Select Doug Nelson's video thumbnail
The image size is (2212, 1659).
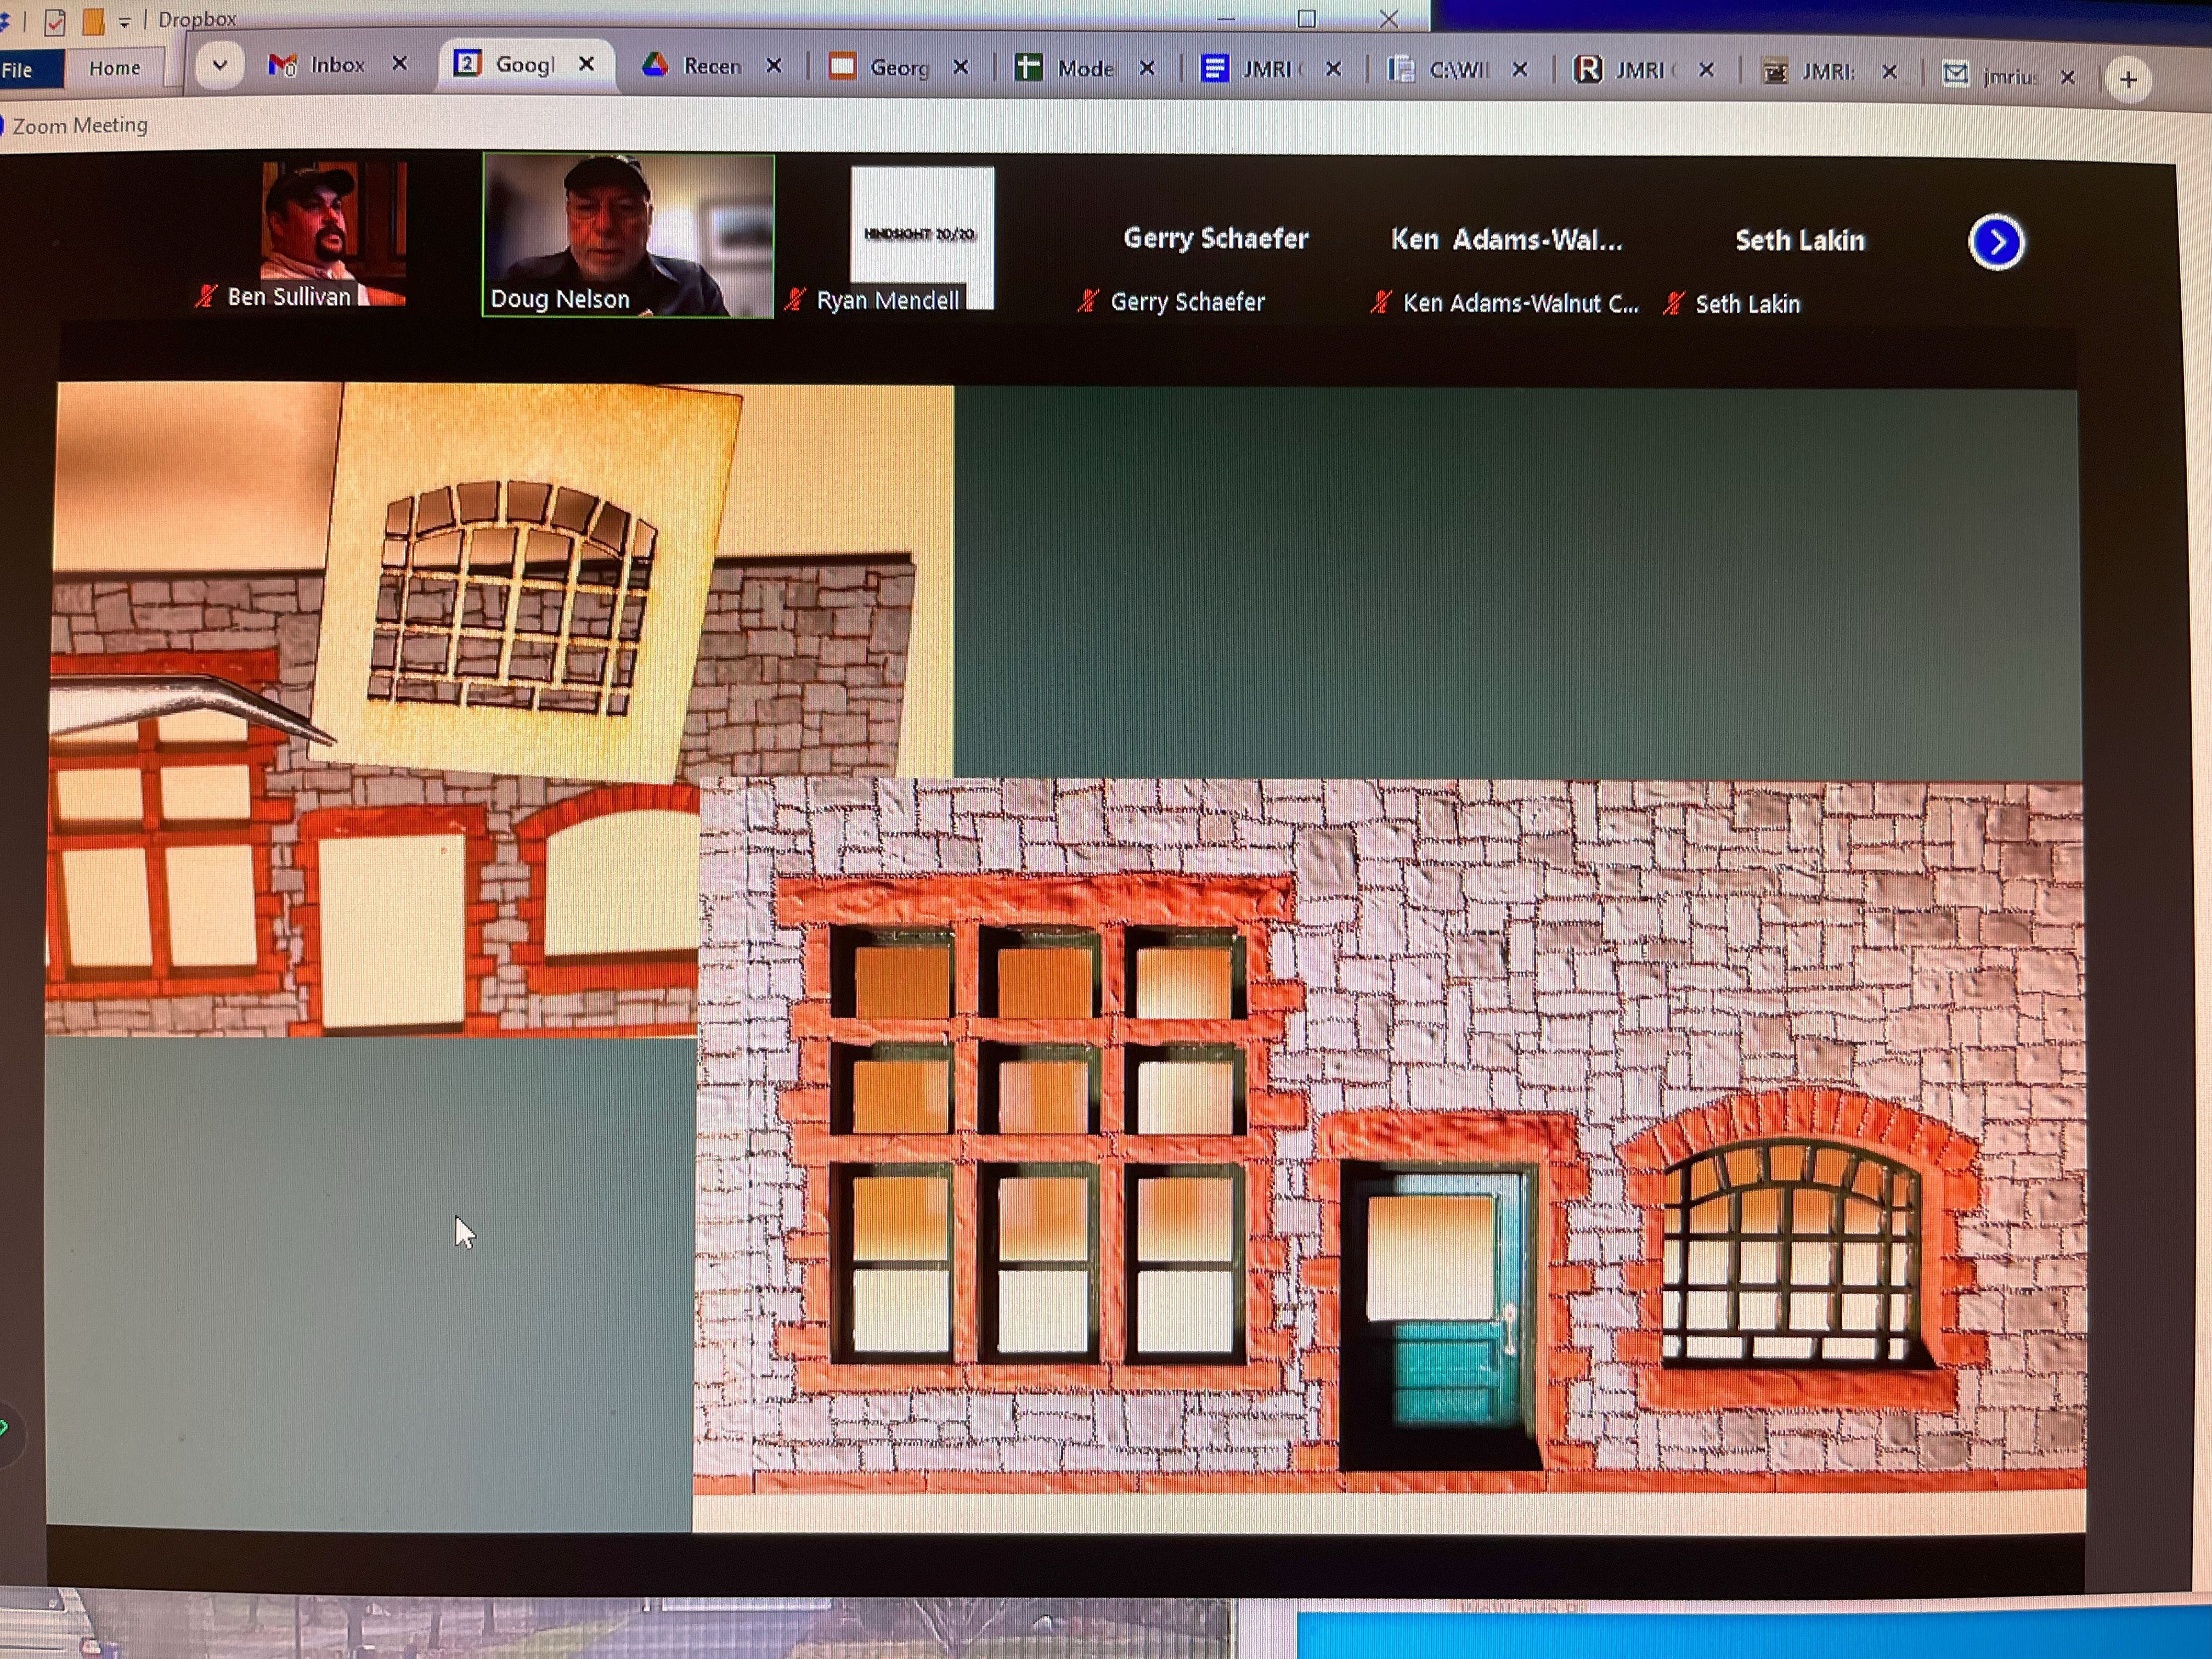point(628,235)
